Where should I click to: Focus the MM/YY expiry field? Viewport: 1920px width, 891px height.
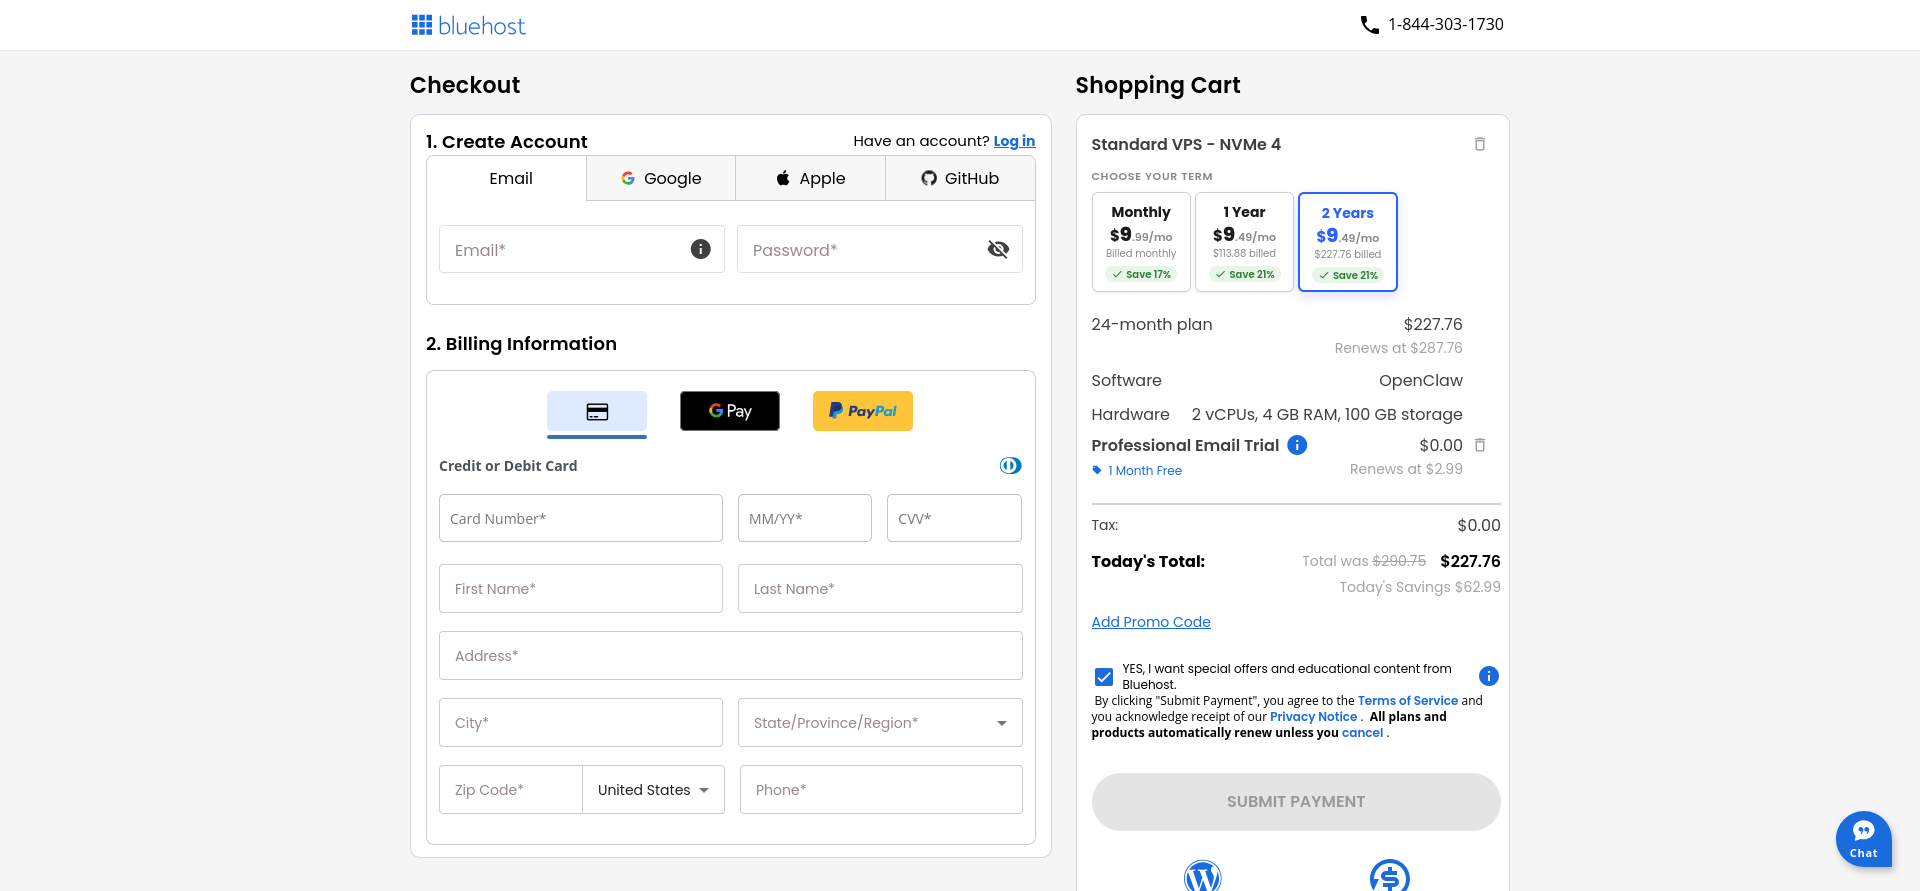point(805,518)
